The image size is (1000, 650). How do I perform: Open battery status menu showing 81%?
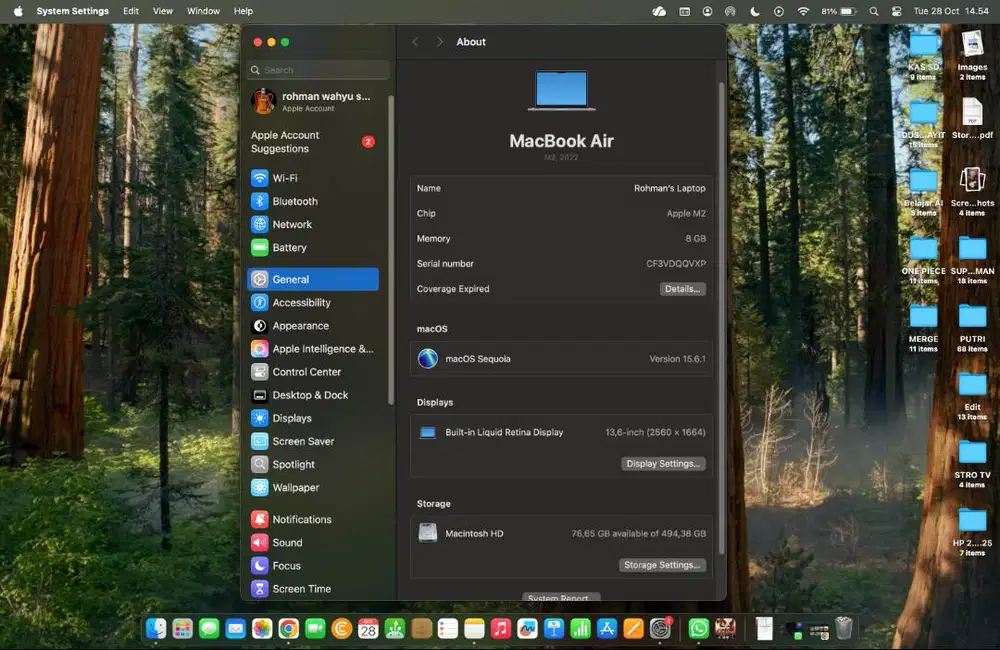(838, 11)
